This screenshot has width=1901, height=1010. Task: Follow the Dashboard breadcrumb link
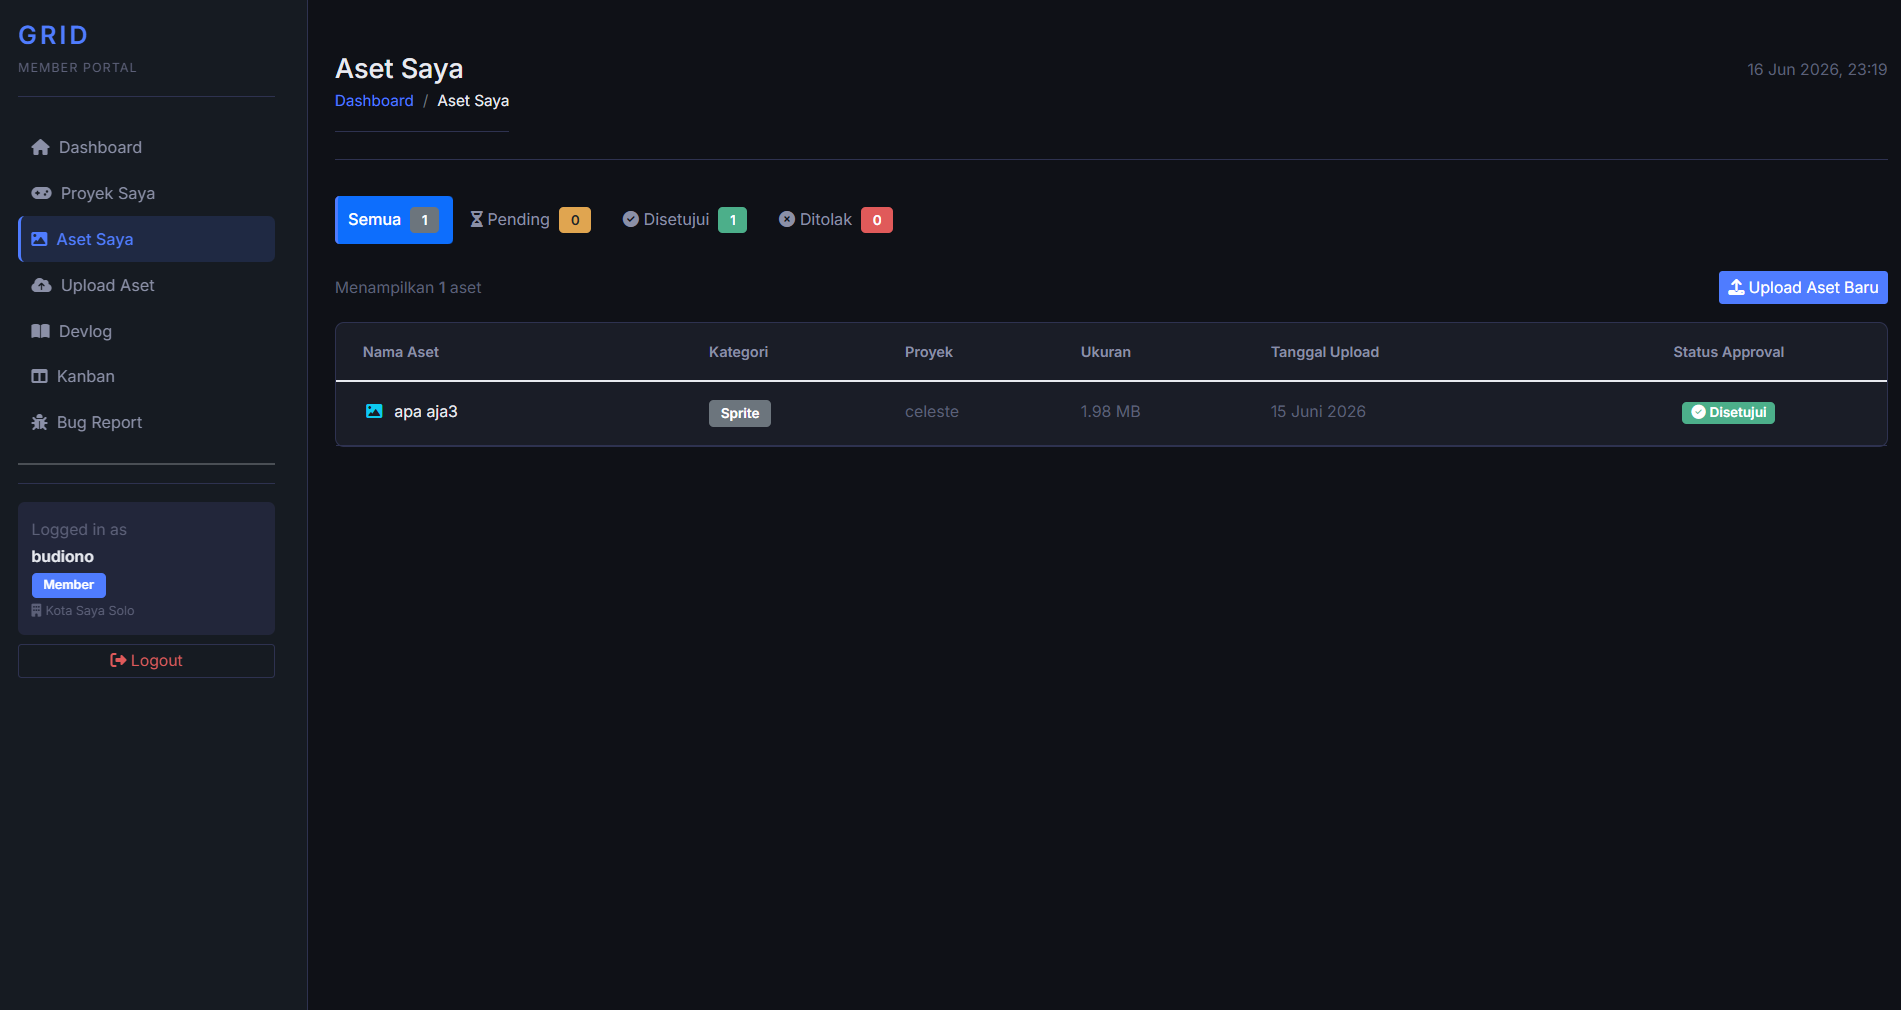pos(374,101)
